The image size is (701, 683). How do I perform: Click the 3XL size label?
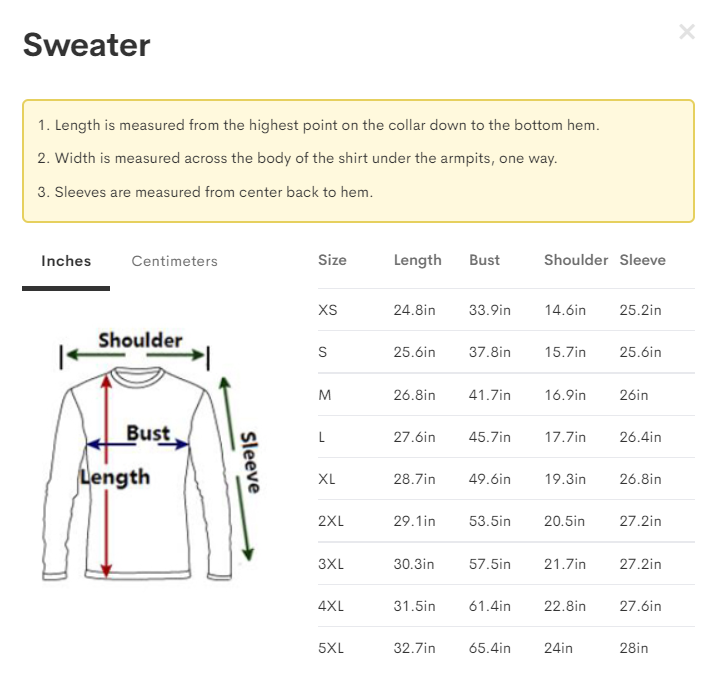pos(331,564)
